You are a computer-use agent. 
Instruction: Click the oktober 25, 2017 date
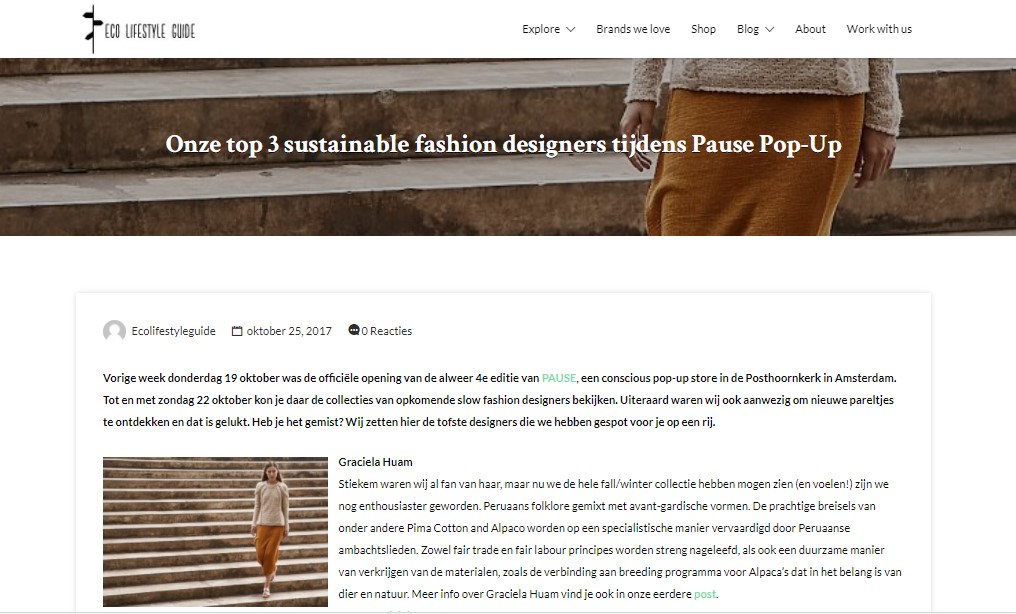[289, 331]
